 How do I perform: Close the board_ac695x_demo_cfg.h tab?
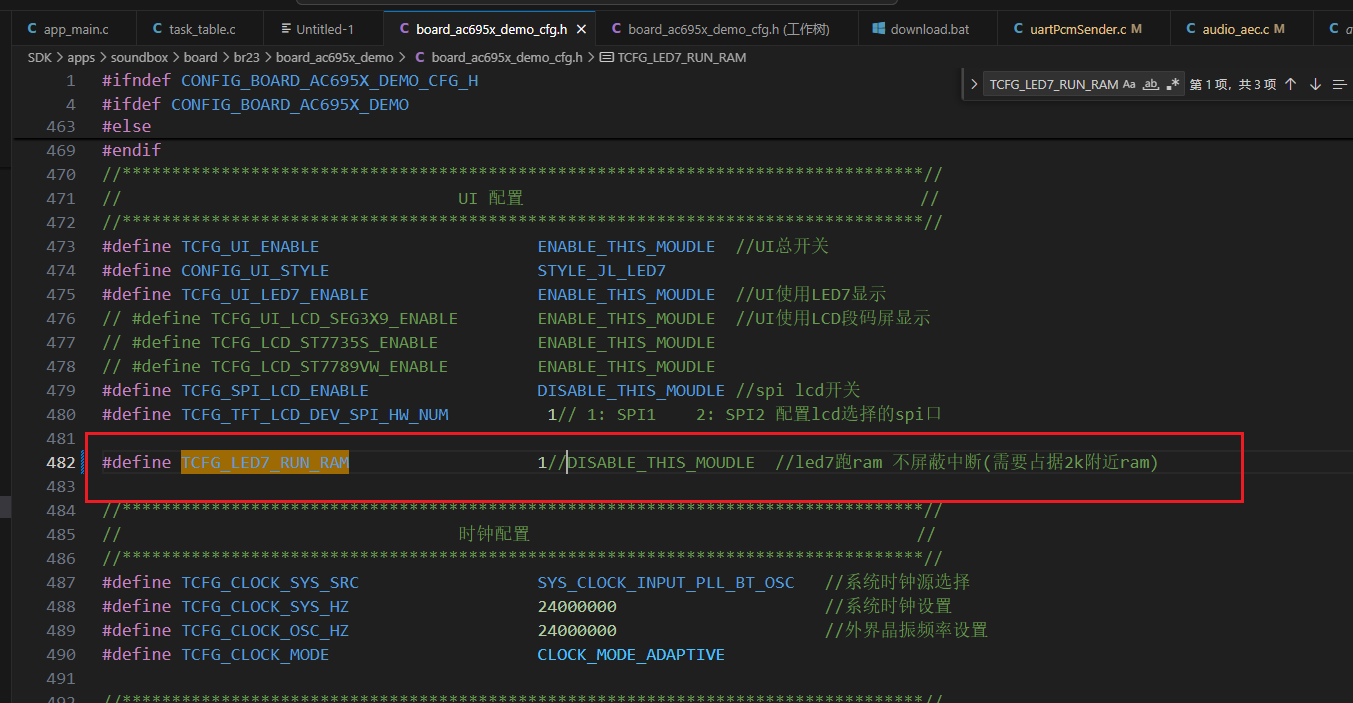(x=581, y=29)
